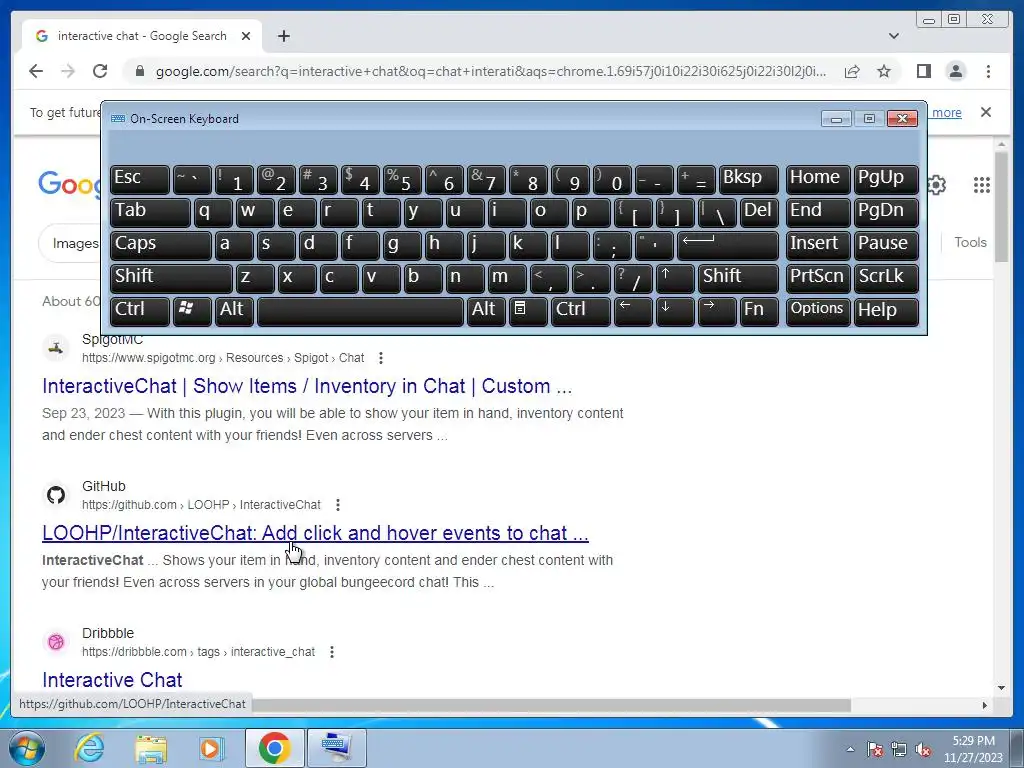Toggle the left Alt key on the keyboard
Screen dimensions: 1024x768
[x=234, y=311]
